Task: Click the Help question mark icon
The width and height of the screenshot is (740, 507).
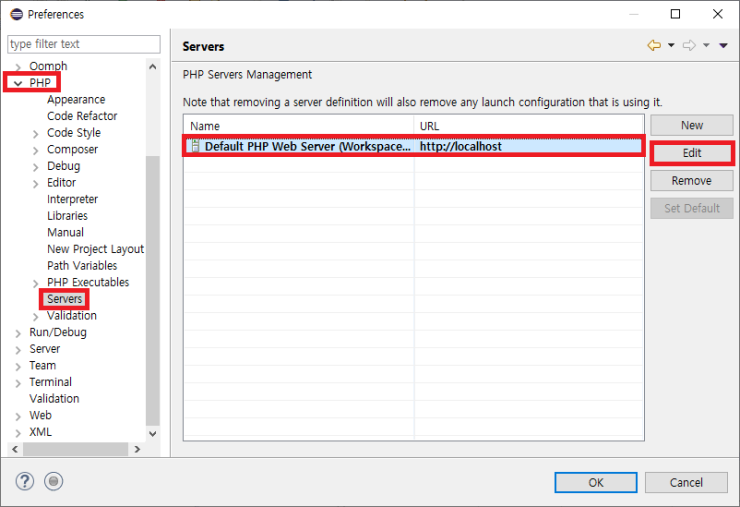Action: tap(25, 482)
